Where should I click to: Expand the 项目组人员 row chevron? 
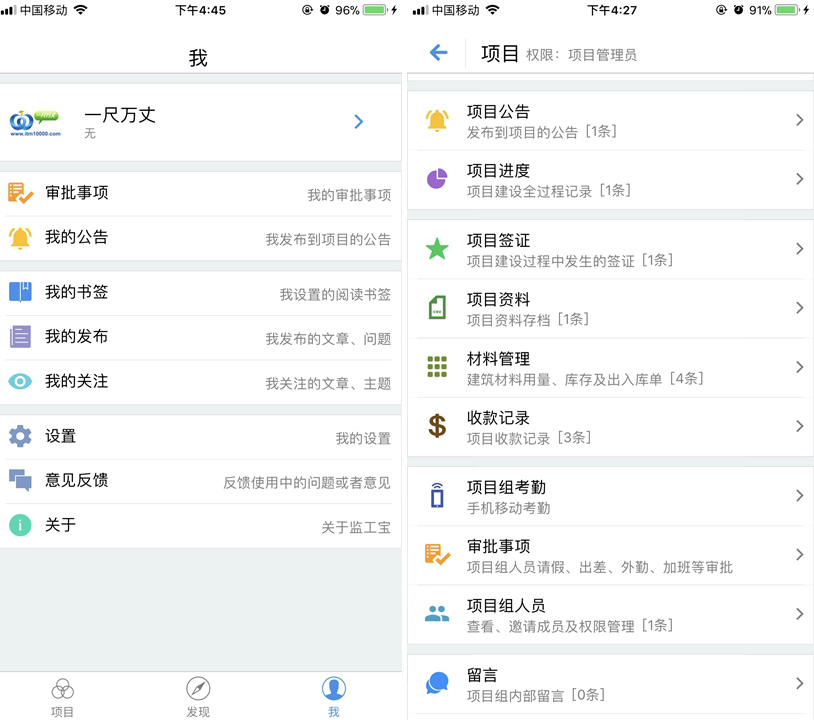(x=799, y=614)
